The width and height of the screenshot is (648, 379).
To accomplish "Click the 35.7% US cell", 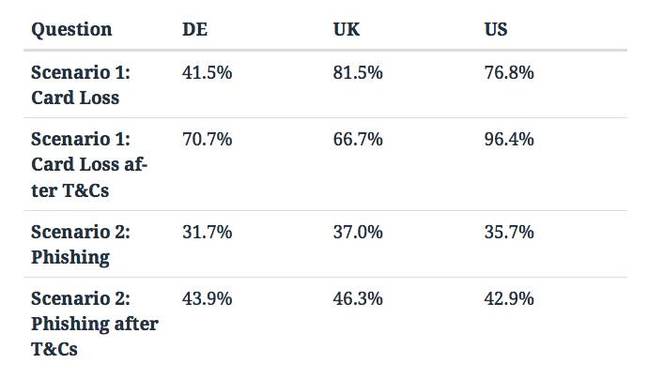I will coord(509,232).
